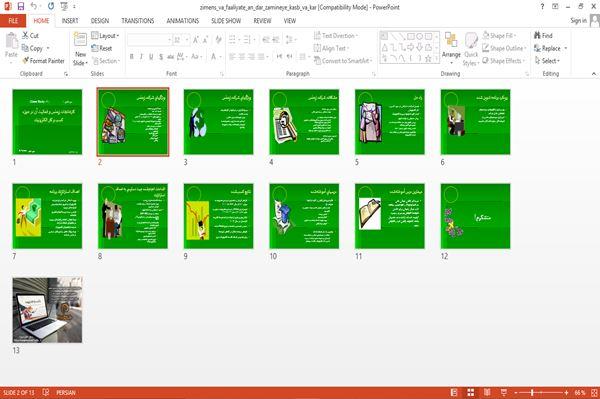The image size is (600, 399).
Task: Click the Sign in link
Action: 578,20
